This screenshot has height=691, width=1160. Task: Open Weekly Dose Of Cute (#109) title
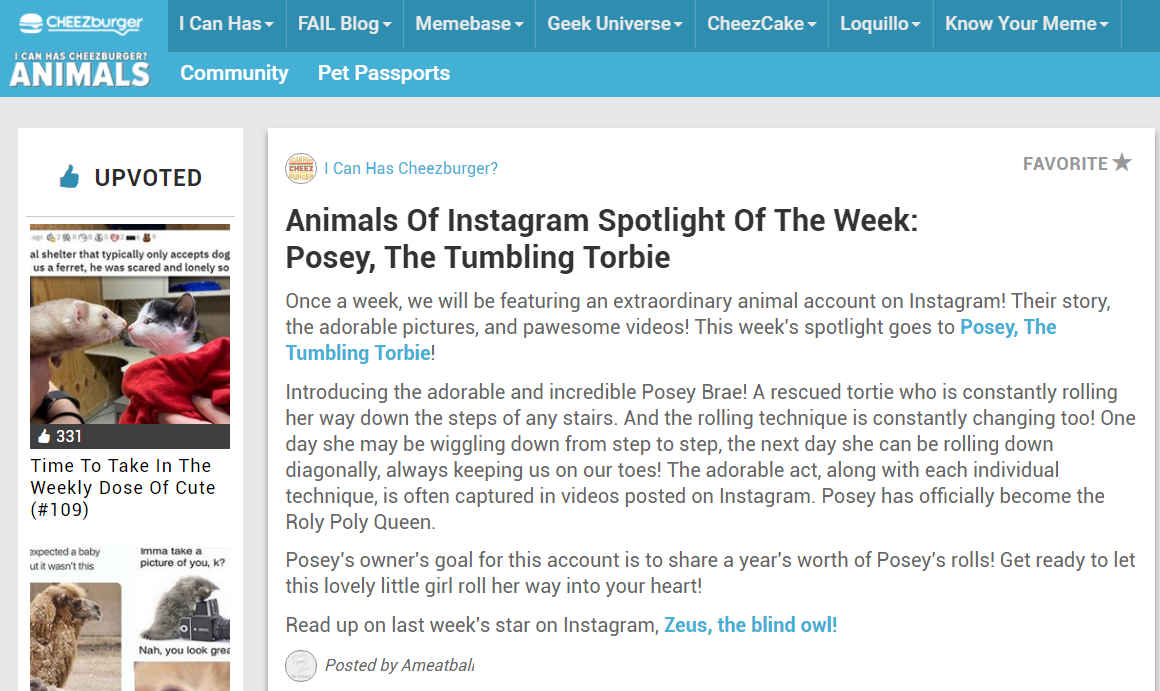coord(123,487)
